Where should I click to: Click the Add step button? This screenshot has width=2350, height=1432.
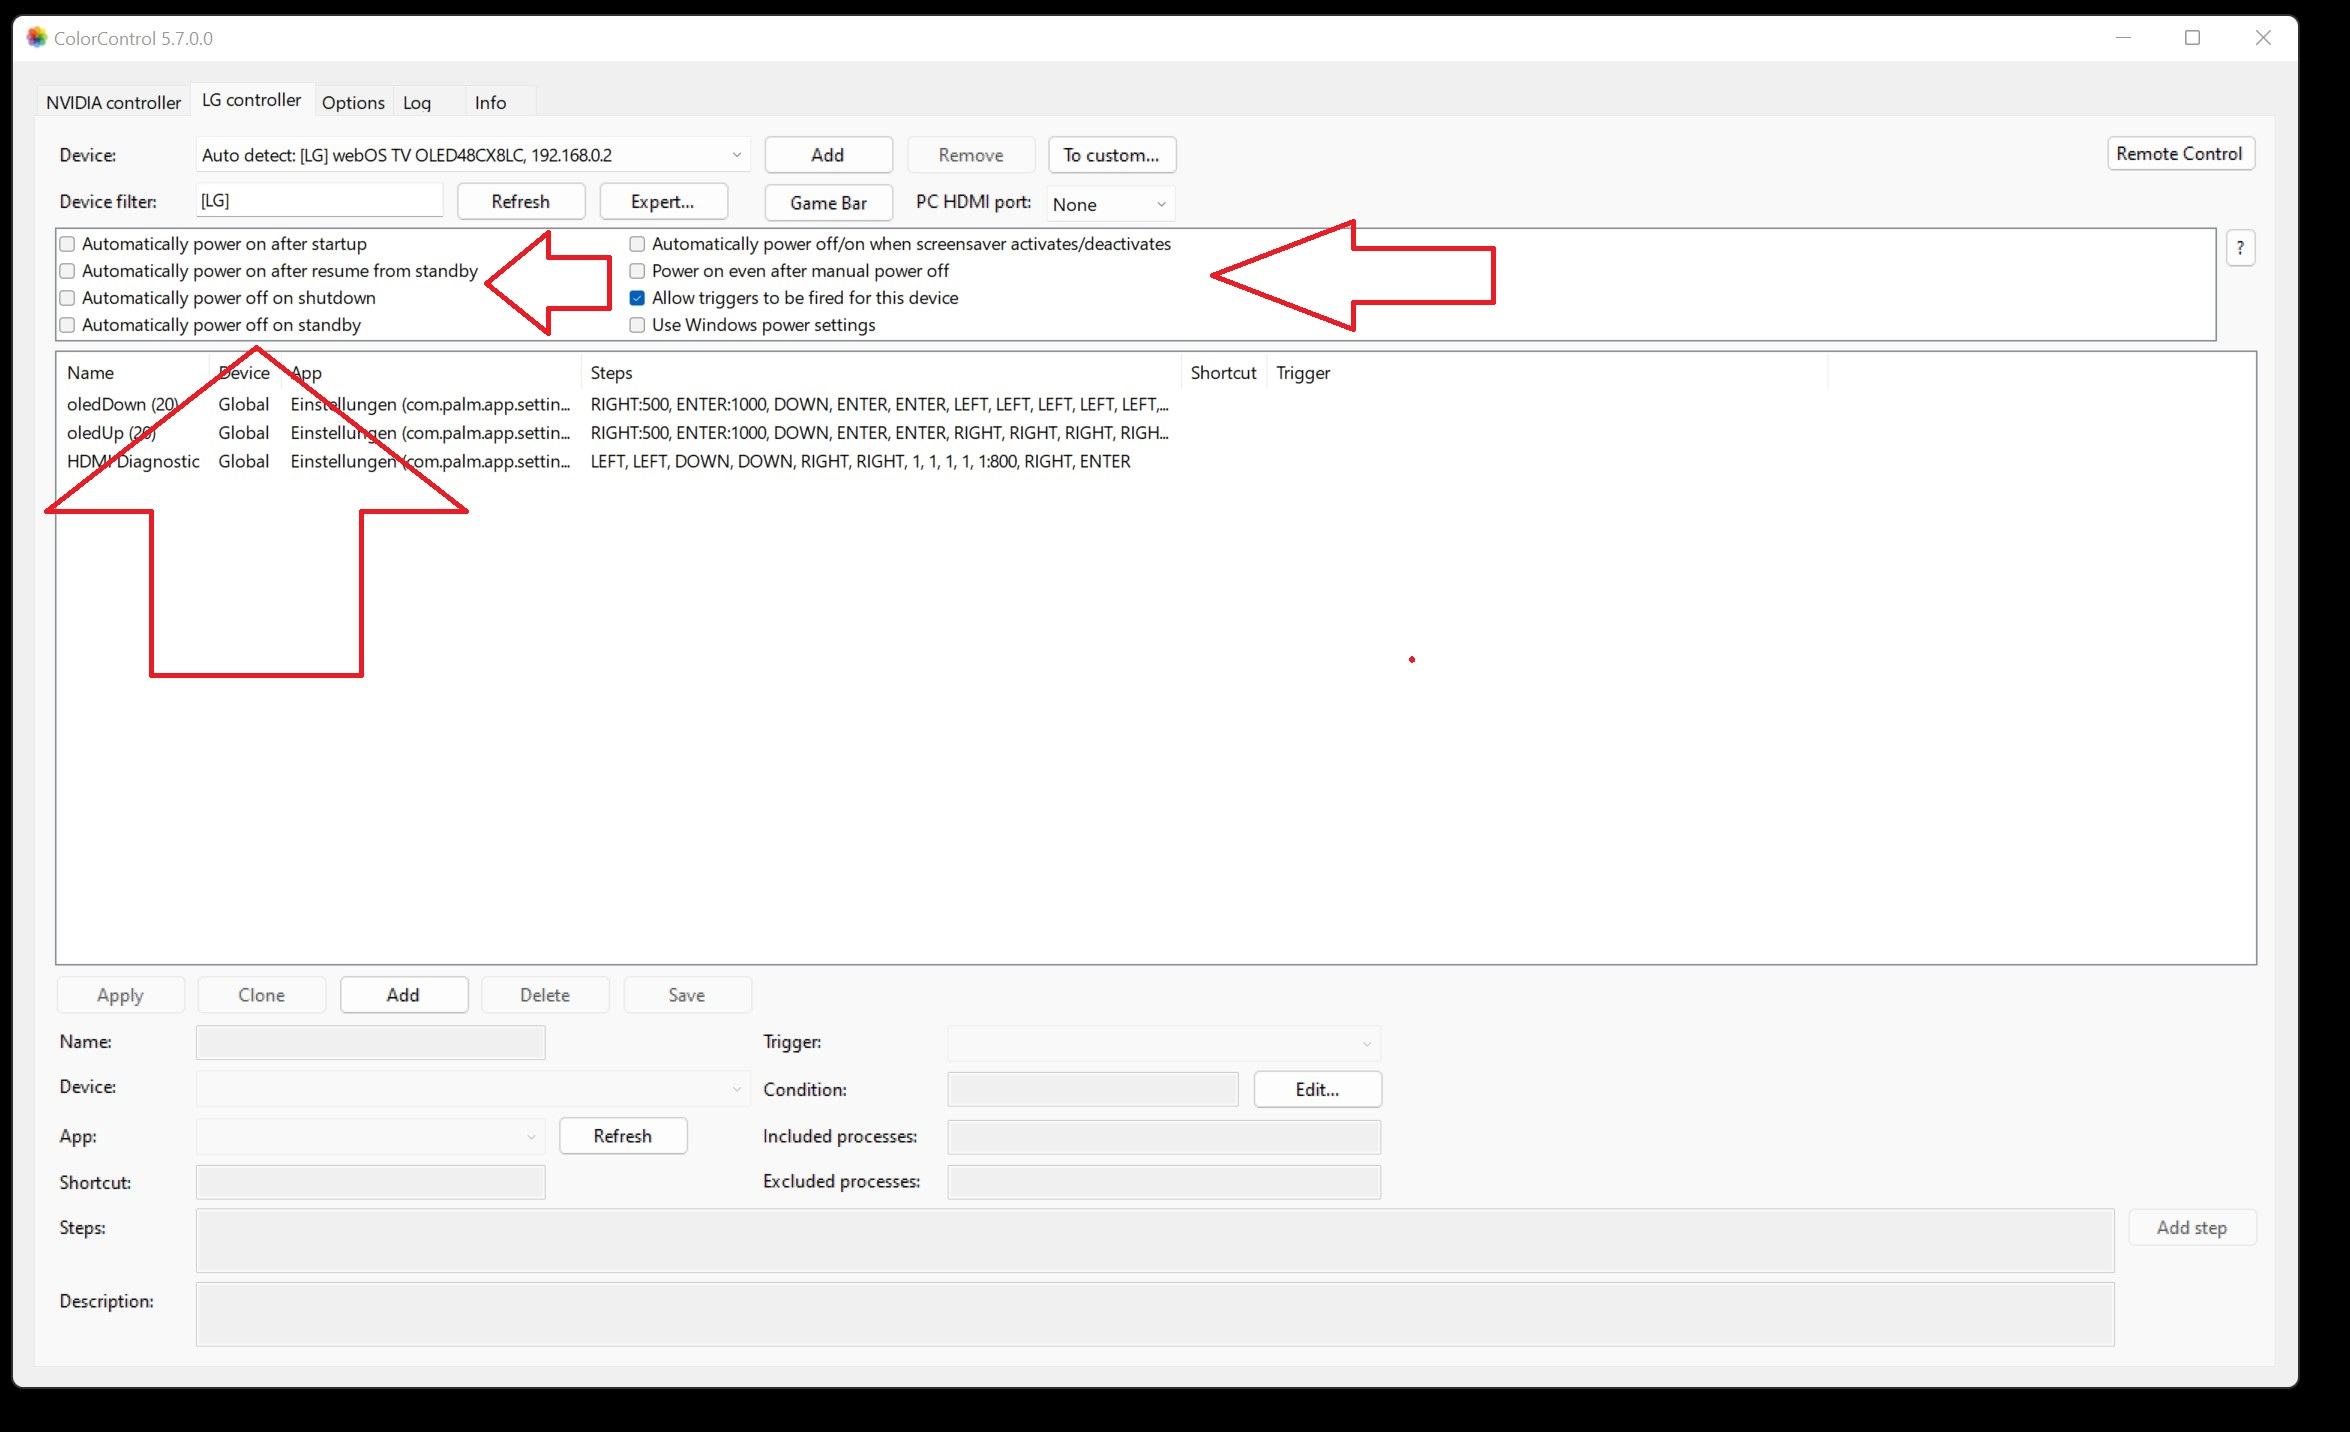click(x=2192, y=1227)
